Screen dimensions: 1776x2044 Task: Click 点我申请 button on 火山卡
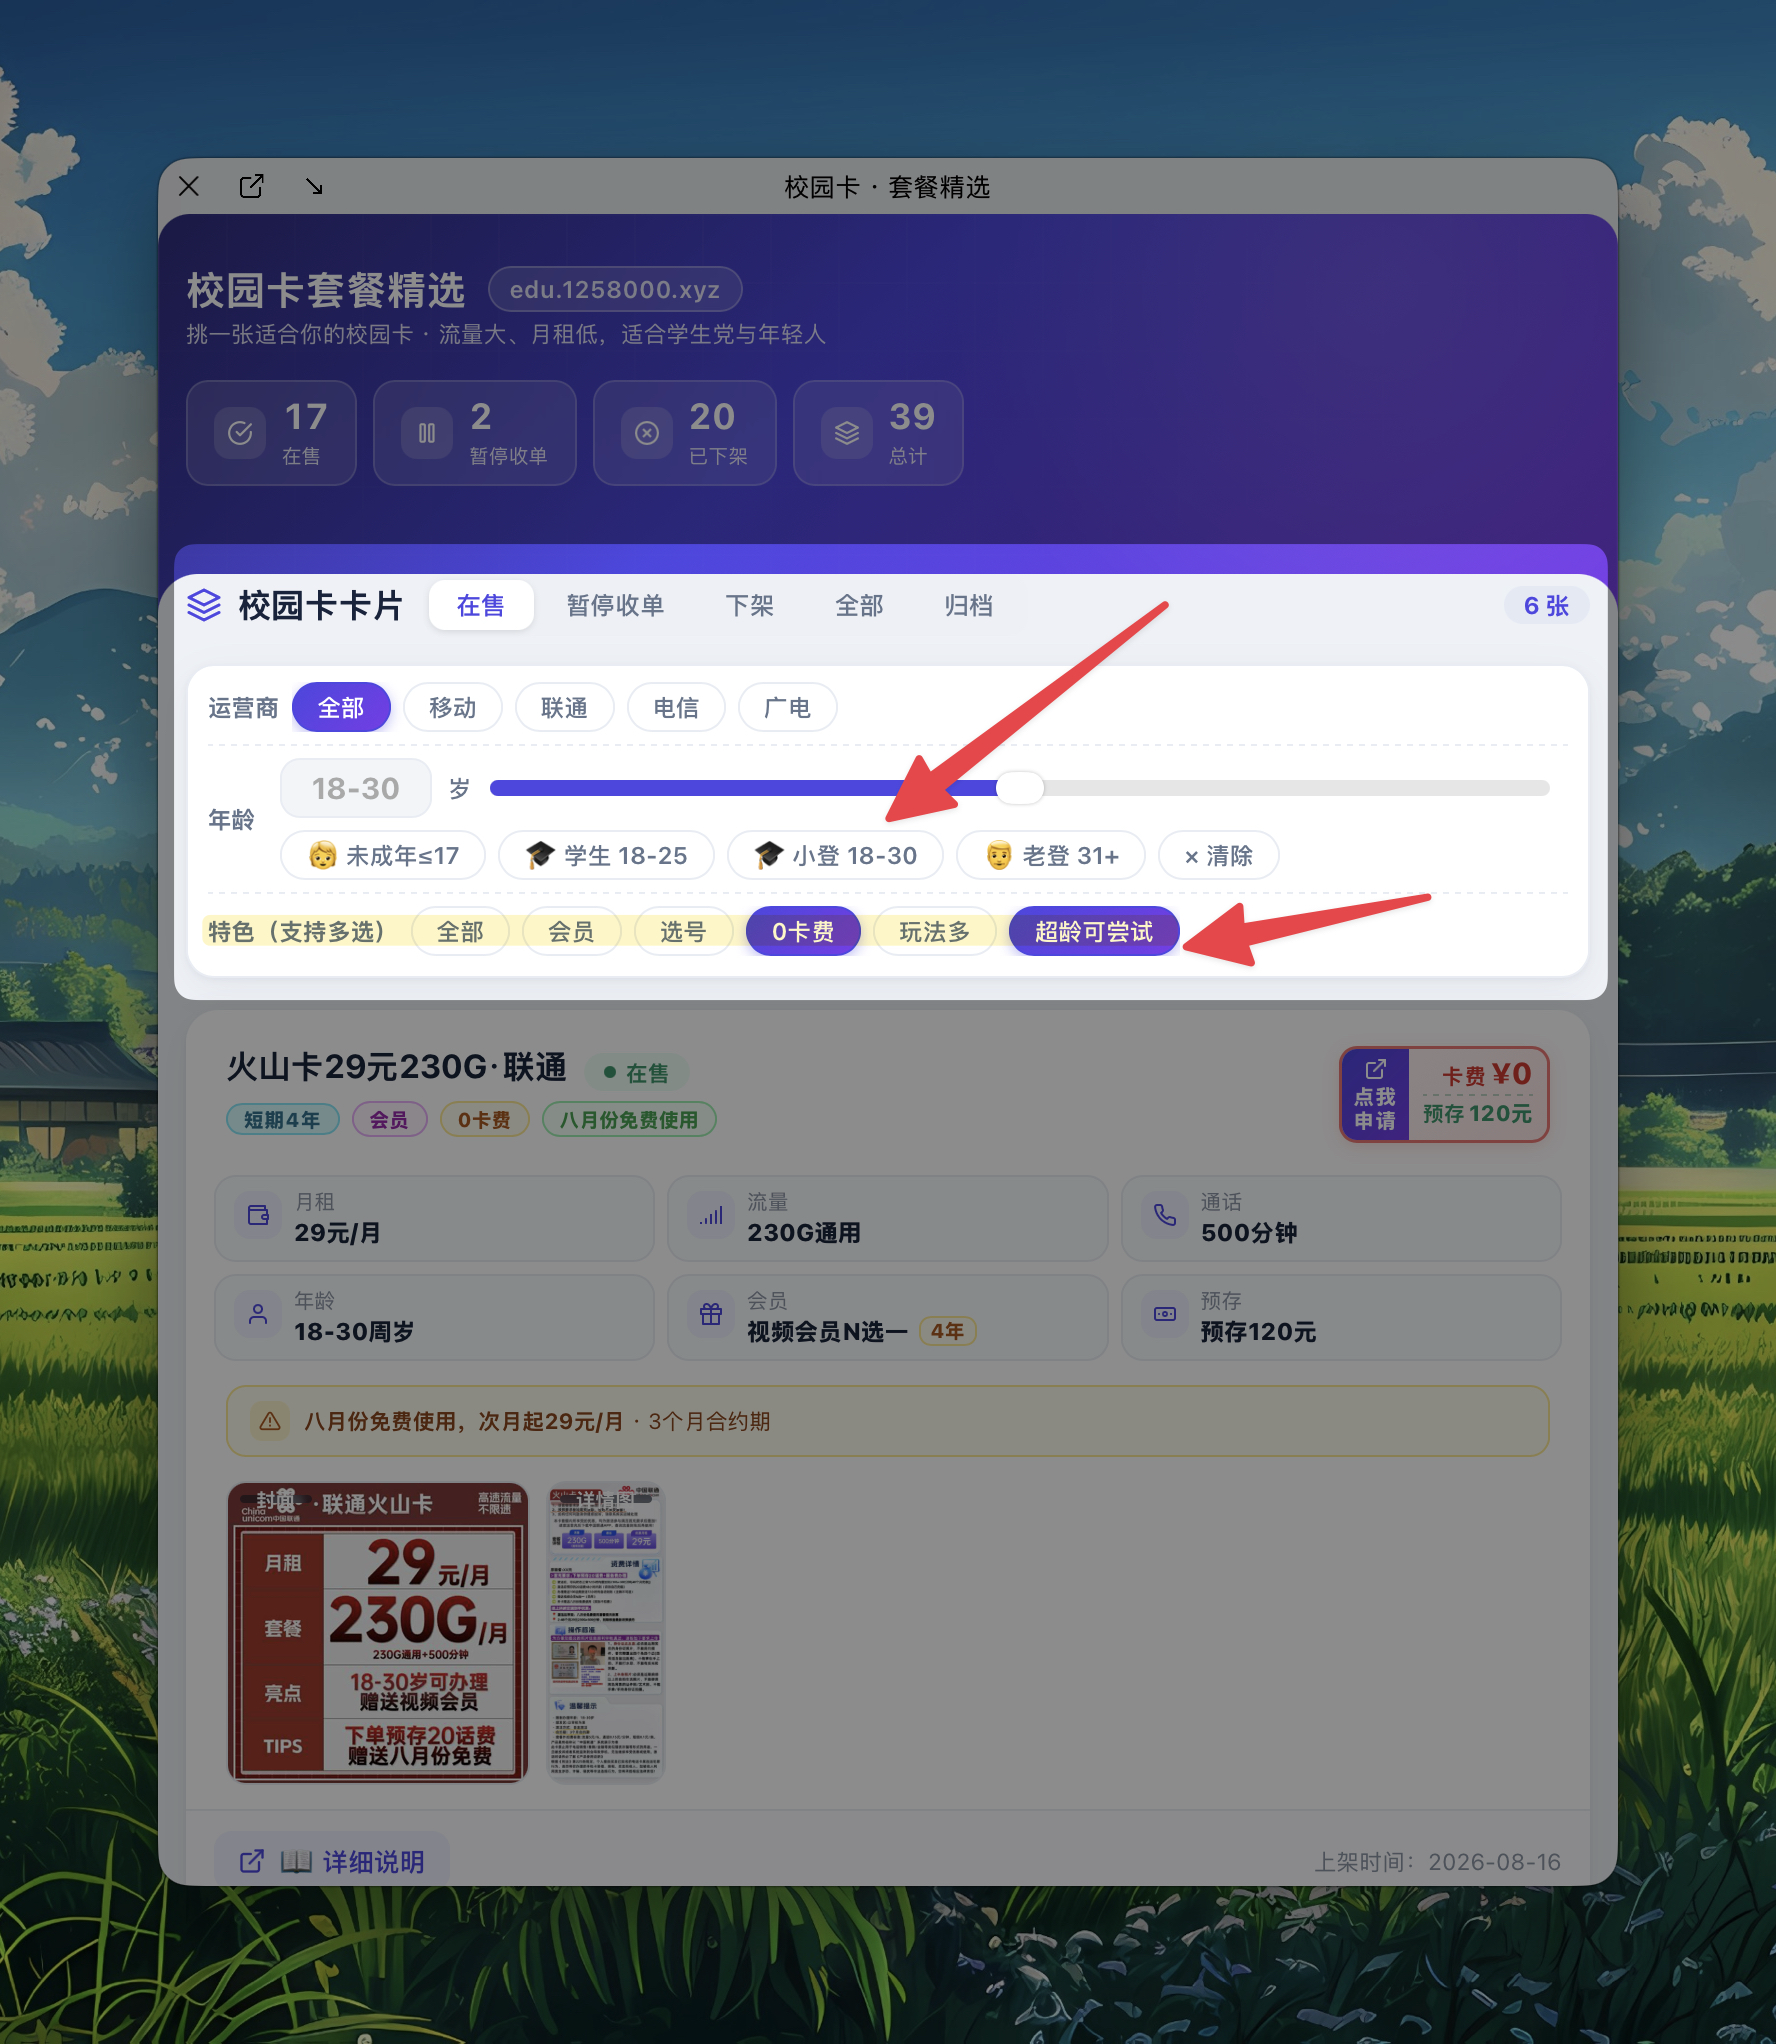click(x=1375, y=1095)
